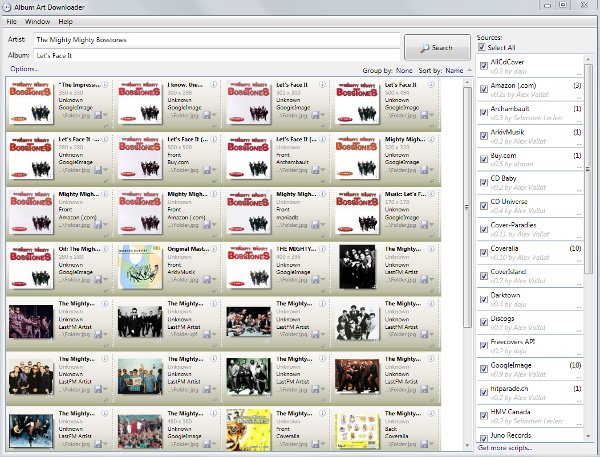Open the Help menu
This screenshot has height=457, width=600.
[x=65, y=21]
